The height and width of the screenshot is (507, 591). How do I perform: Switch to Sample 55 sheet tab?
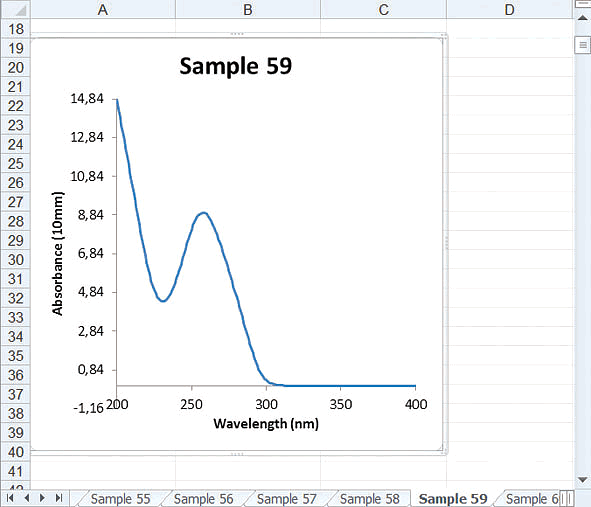[x=121, y=499]
